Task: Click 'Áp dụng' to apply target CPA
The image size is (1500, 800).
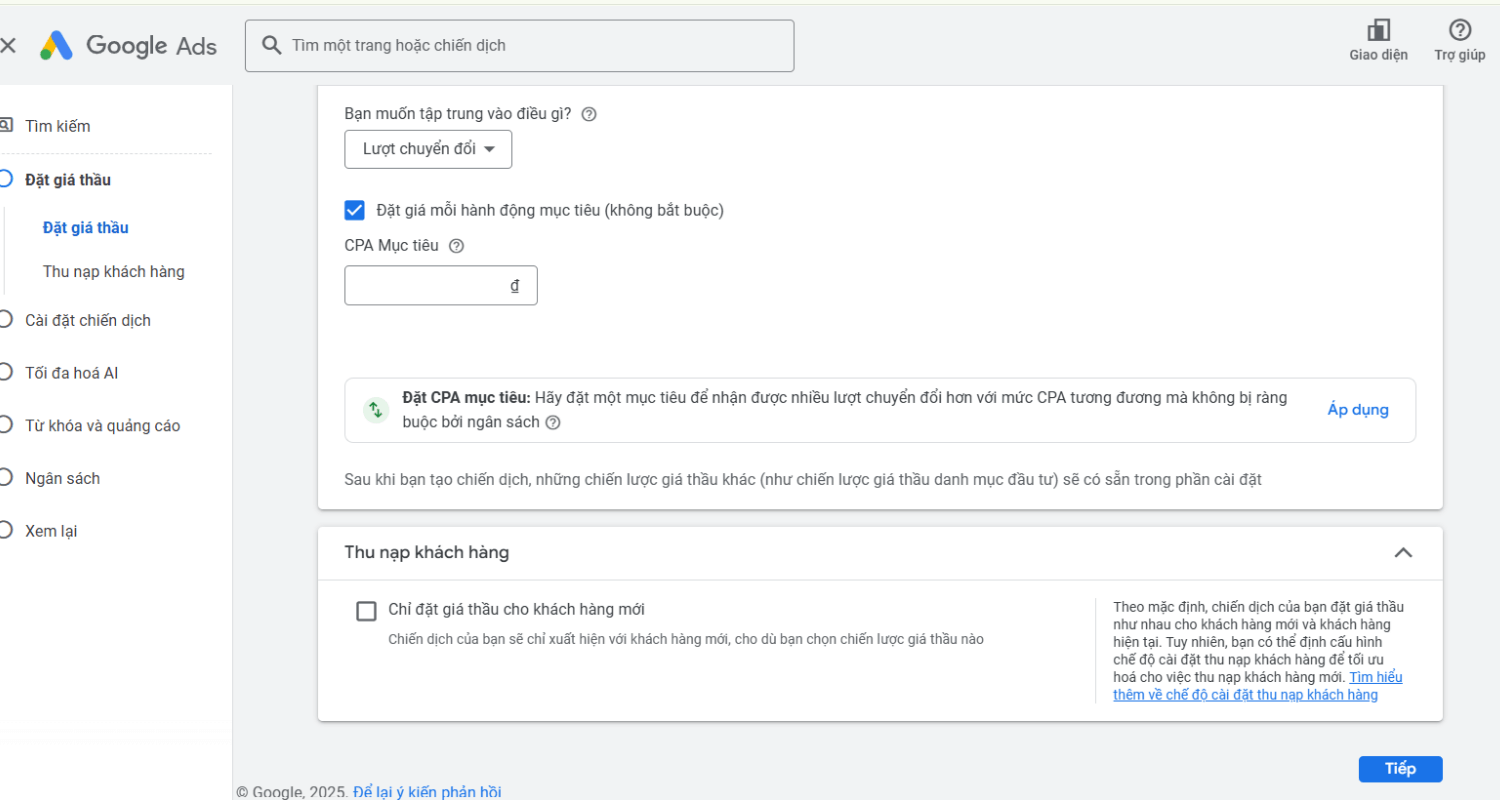Action: (1357, 410)
